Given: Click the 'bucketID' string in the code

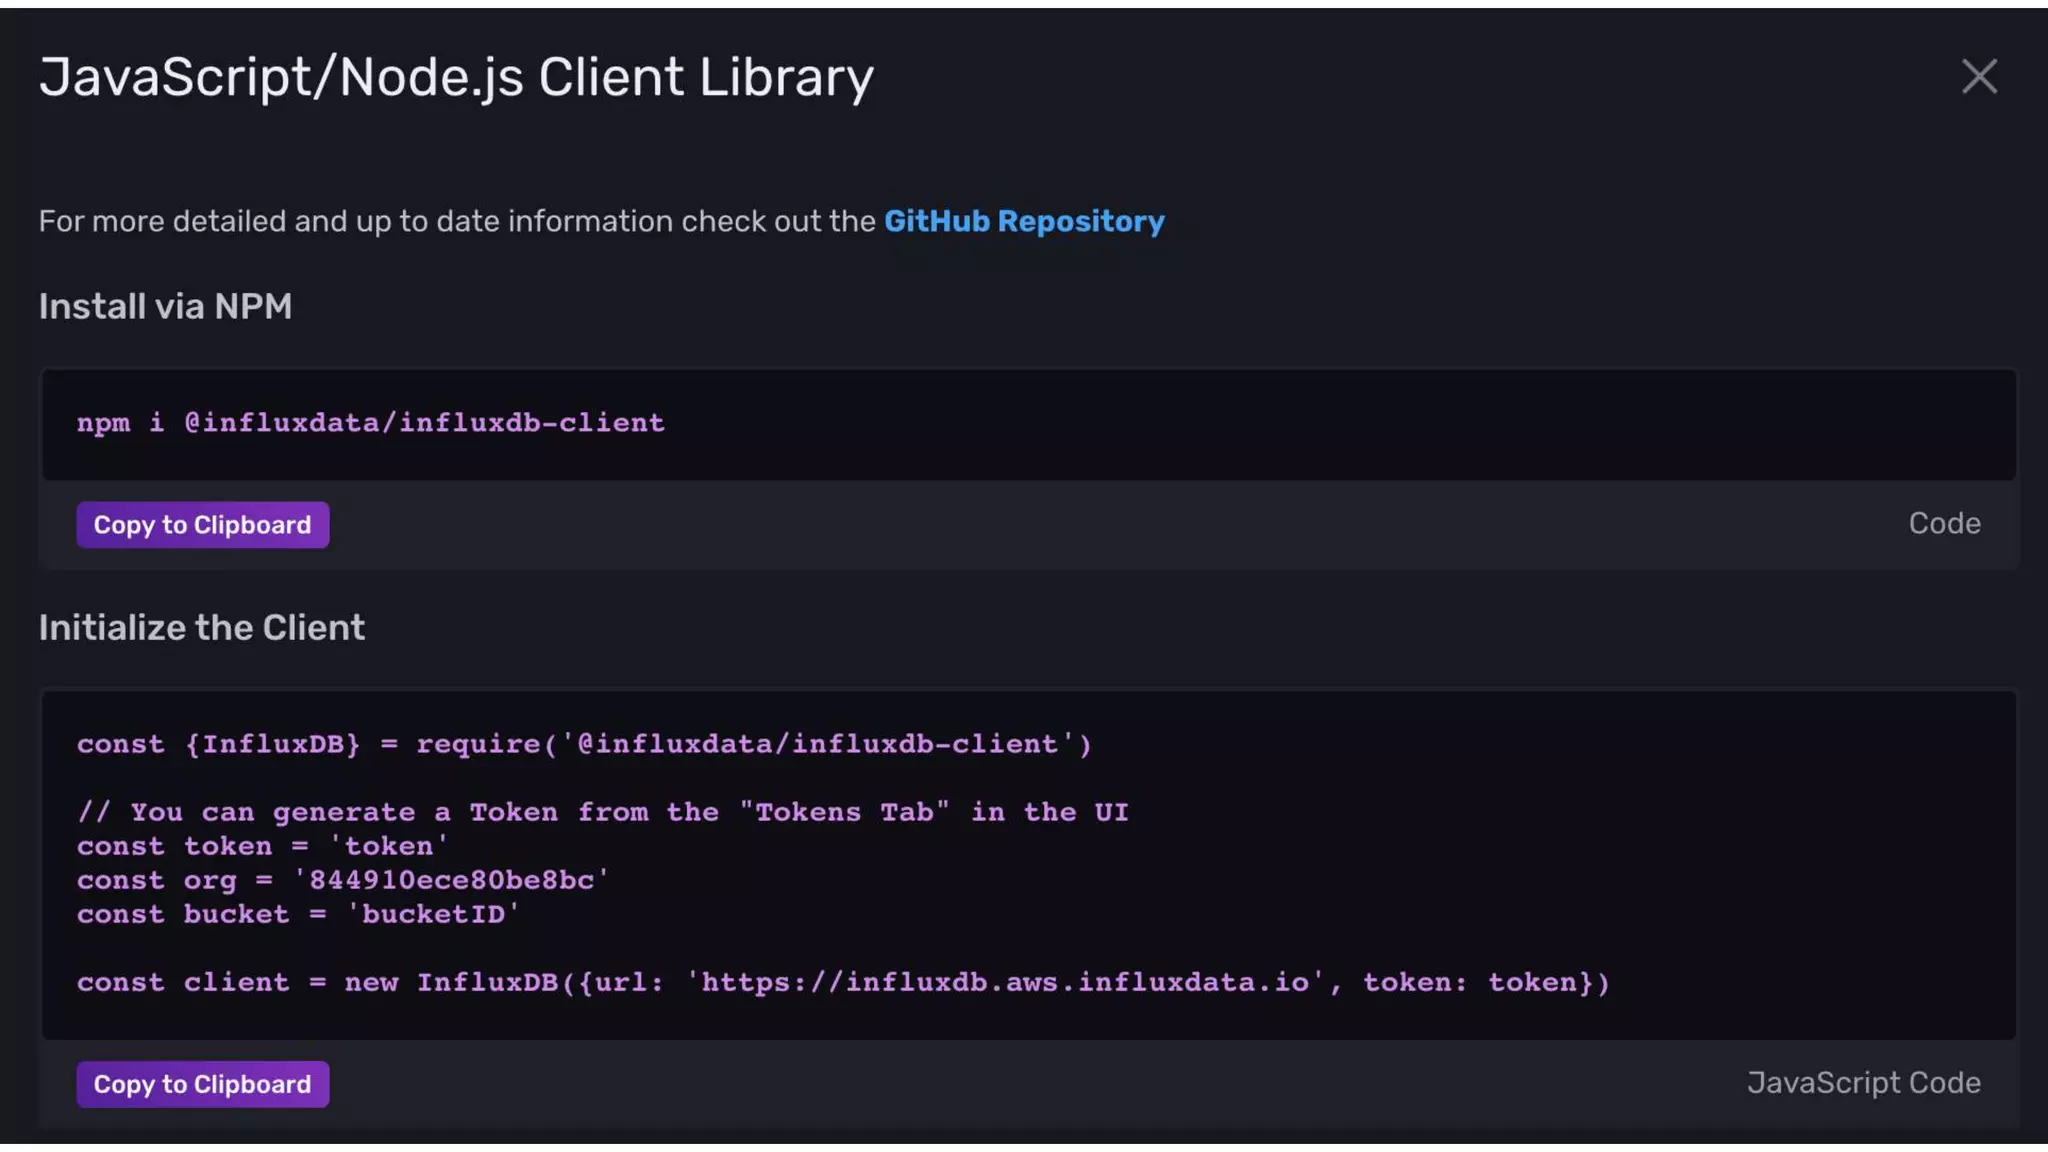Looking at the screenshot, I should tap(432, 914).
